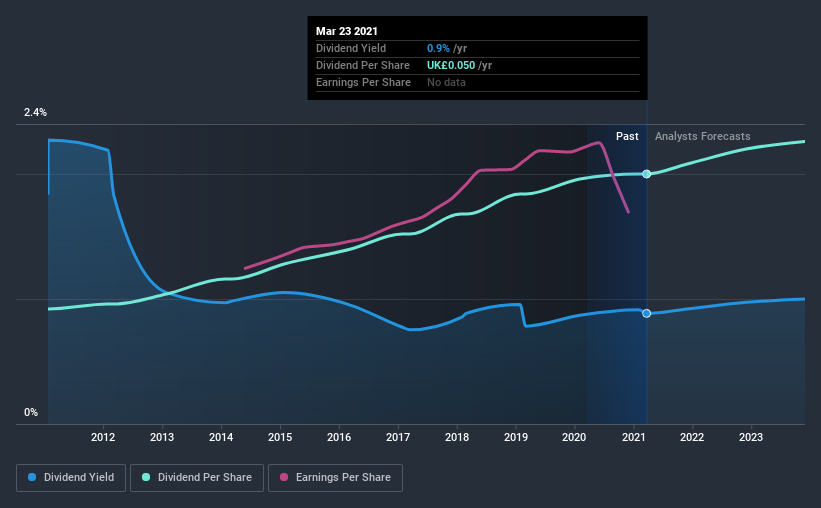This screenshot has height=508, width=821.
Task: Click the 0.9% Dividend Yield tooltip value
Action: tap(438, 48)
